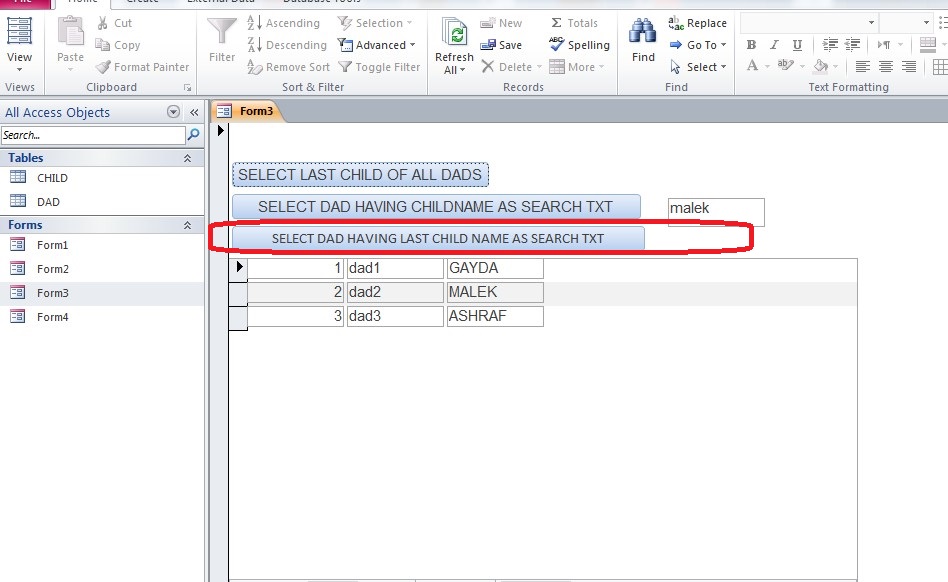Collapse the Tables group in navigation pane
948x582 pixels.
coord(187,158)
